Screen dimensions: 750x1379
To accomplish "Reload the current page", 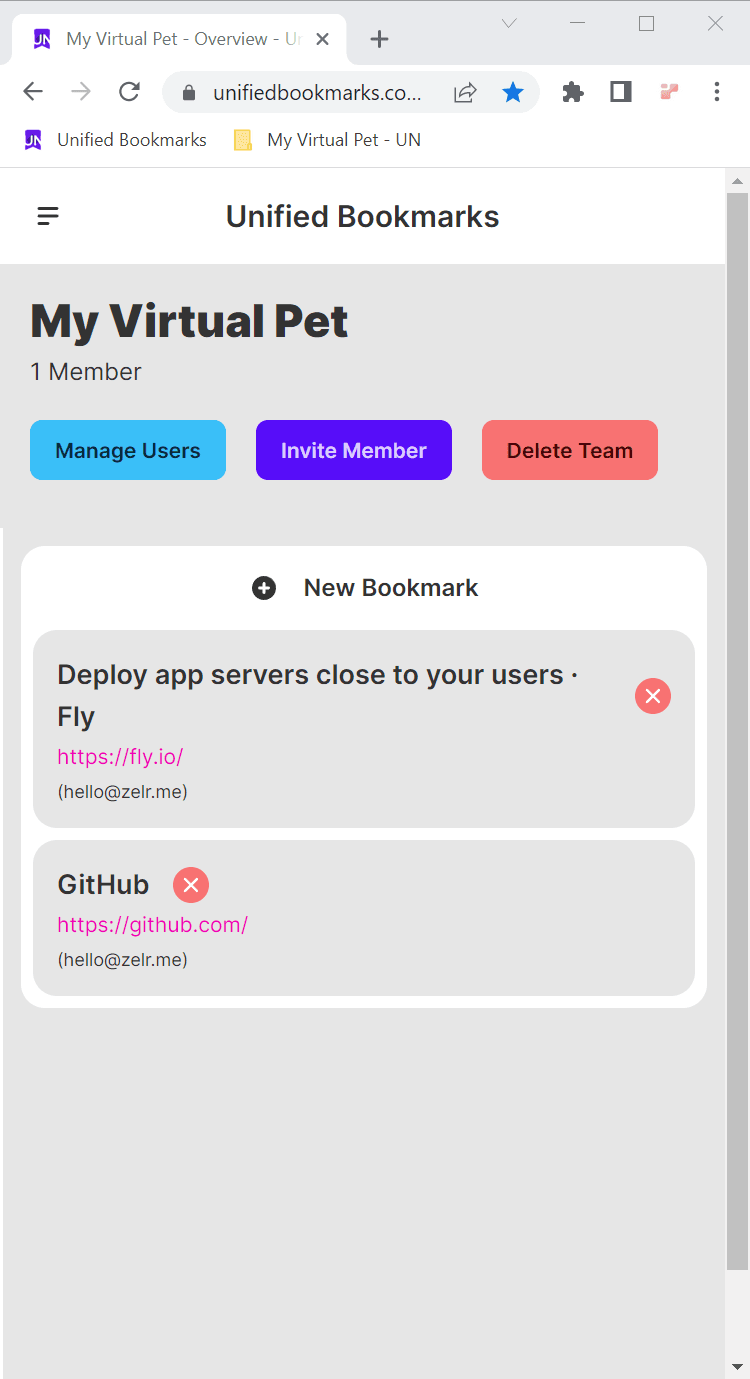I will tap(129, 93).
